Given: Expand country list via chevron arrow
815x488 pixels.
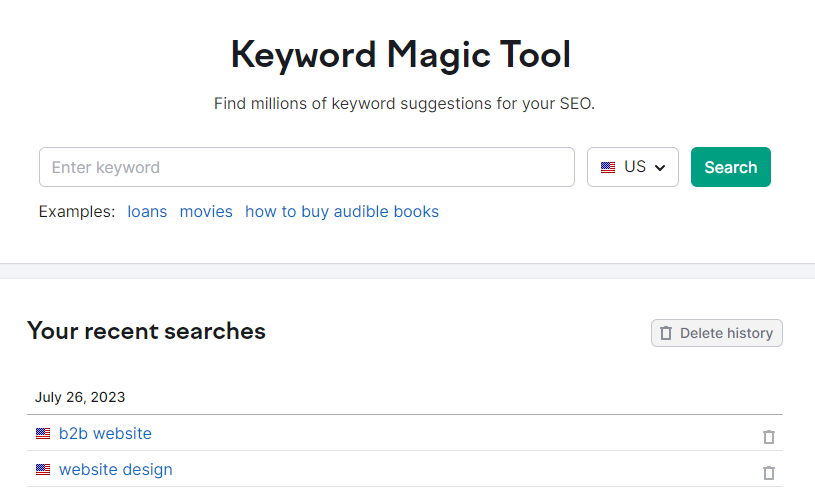Looking at the screenshot, I should (x=660, y=168).
